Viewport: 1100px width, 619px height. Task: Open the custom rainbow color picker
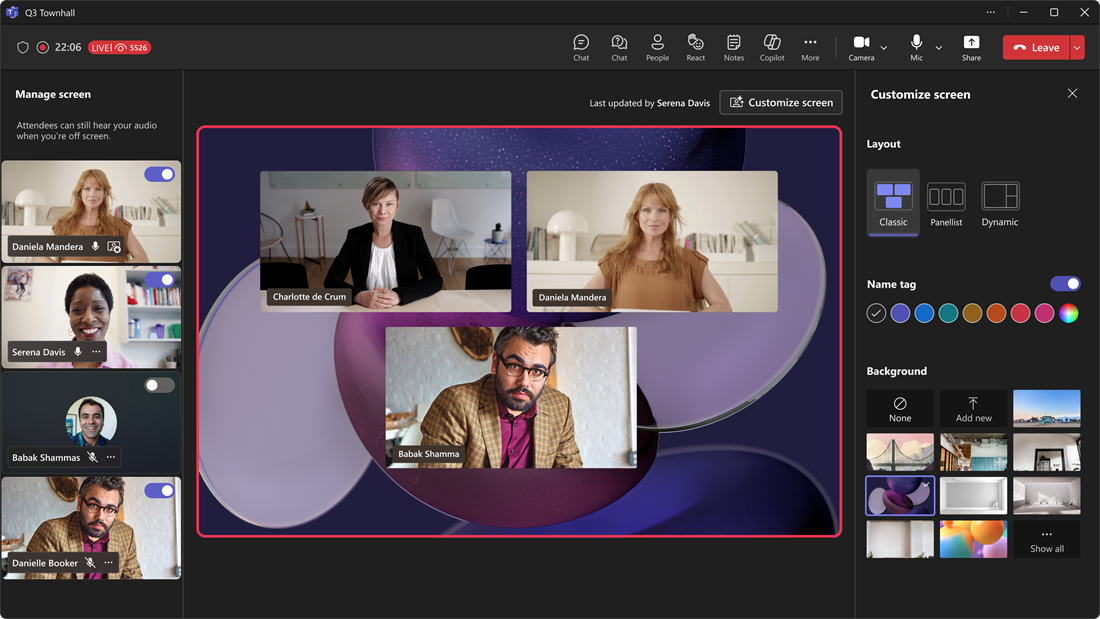(1068, 313)
